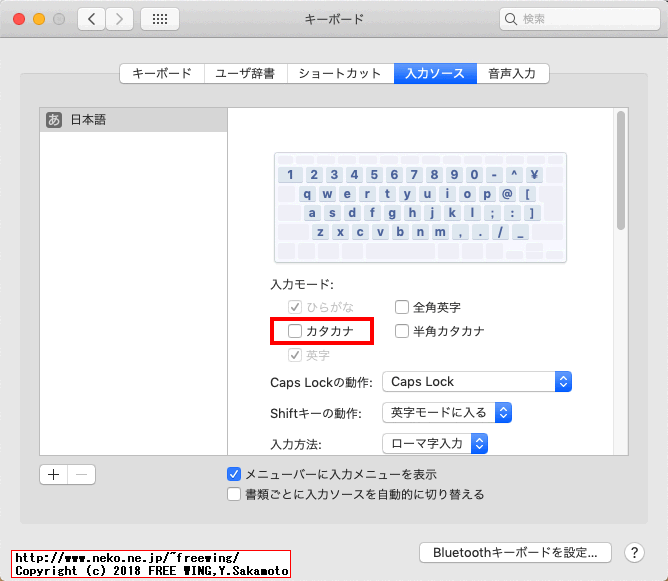Screen dimensions: 668x581
Task: Switch to the ショートカット tab
Action: click(x=340, y=74)
